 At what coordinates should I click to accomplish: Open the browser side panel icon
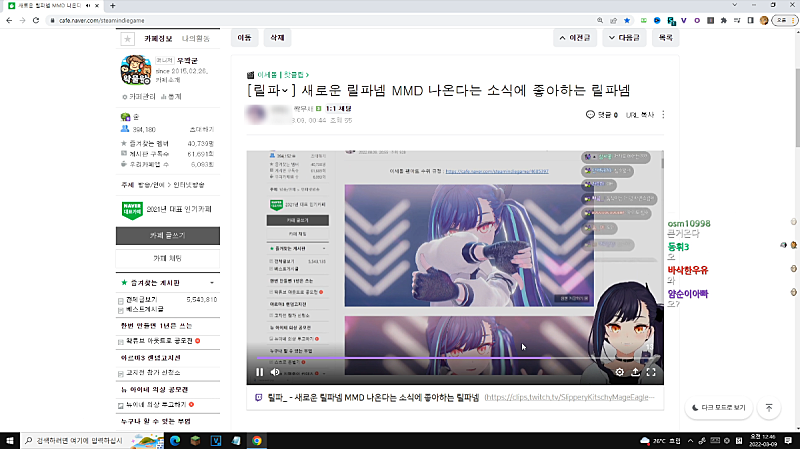pyautogui.click(x=751, y=20)
